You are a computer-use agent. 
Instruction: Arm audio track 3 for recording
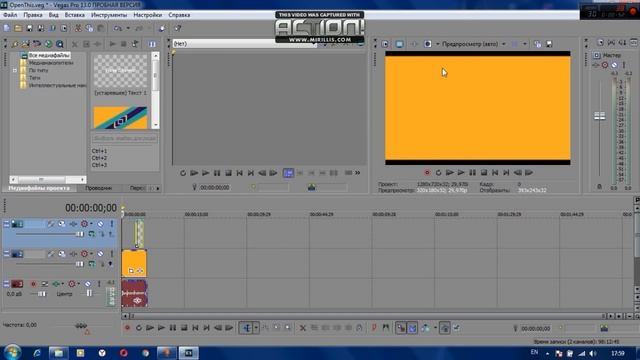click(33, 284)
